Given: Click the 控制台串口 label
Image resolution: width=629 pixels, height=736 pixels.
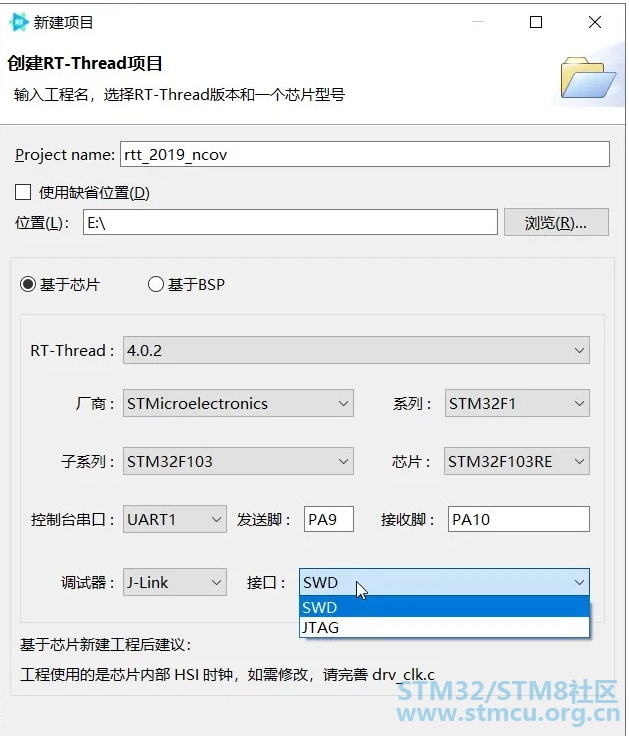Looking at the screenshot, I should pyautogui.click(x=73, y=520).
